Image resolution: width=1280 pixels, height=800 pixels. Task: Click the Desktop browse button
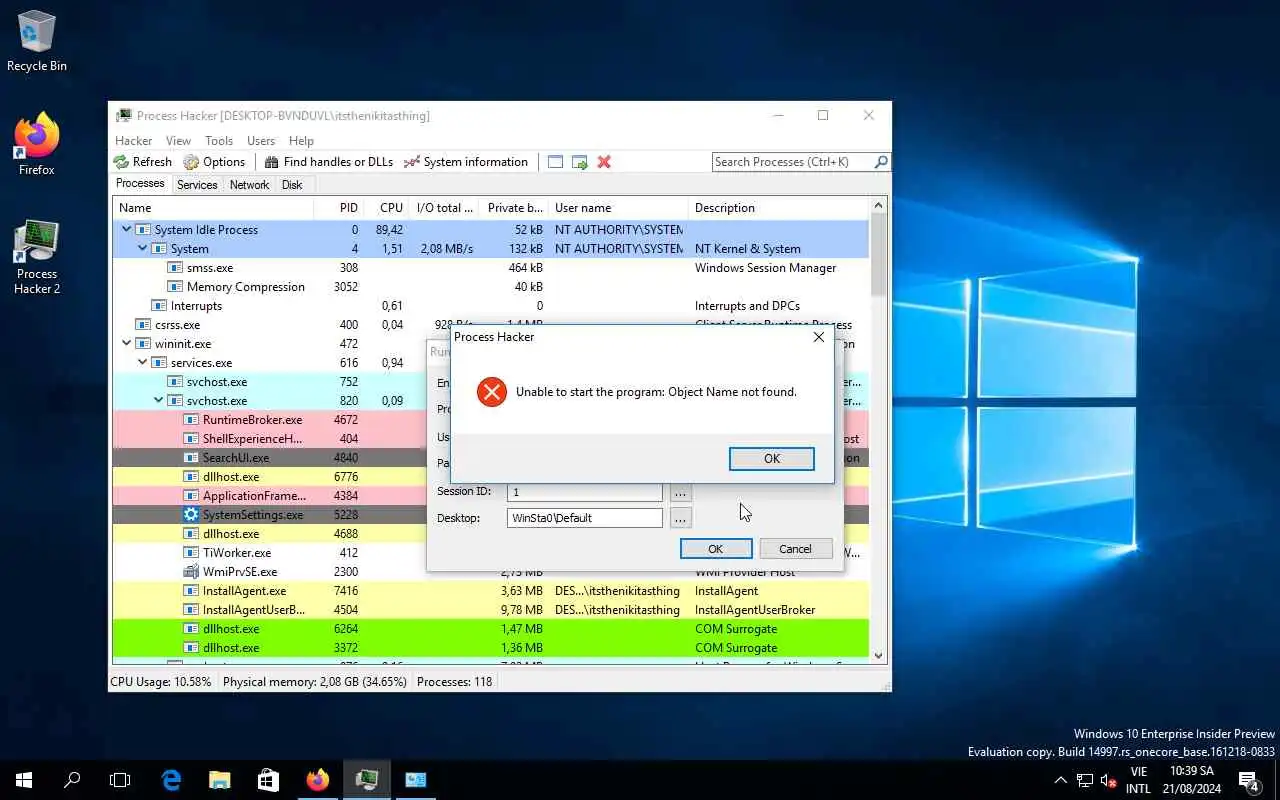(680, 518)
